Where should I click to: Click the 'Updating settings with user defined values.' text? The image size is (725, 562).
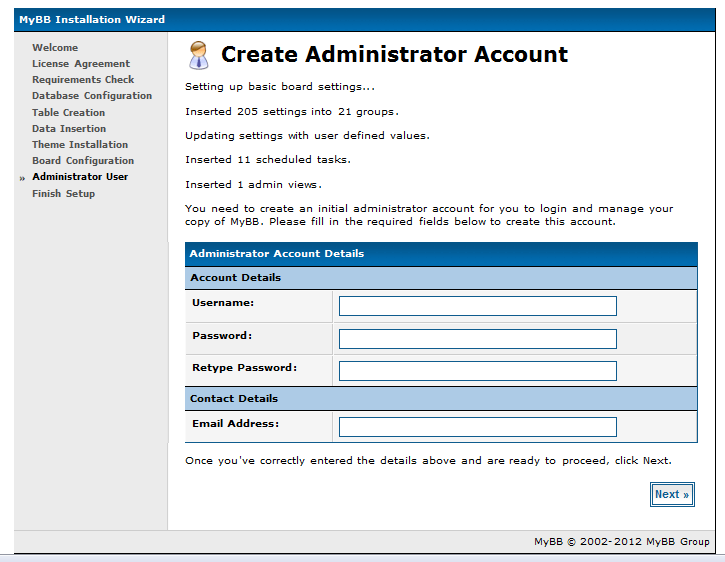307,136
